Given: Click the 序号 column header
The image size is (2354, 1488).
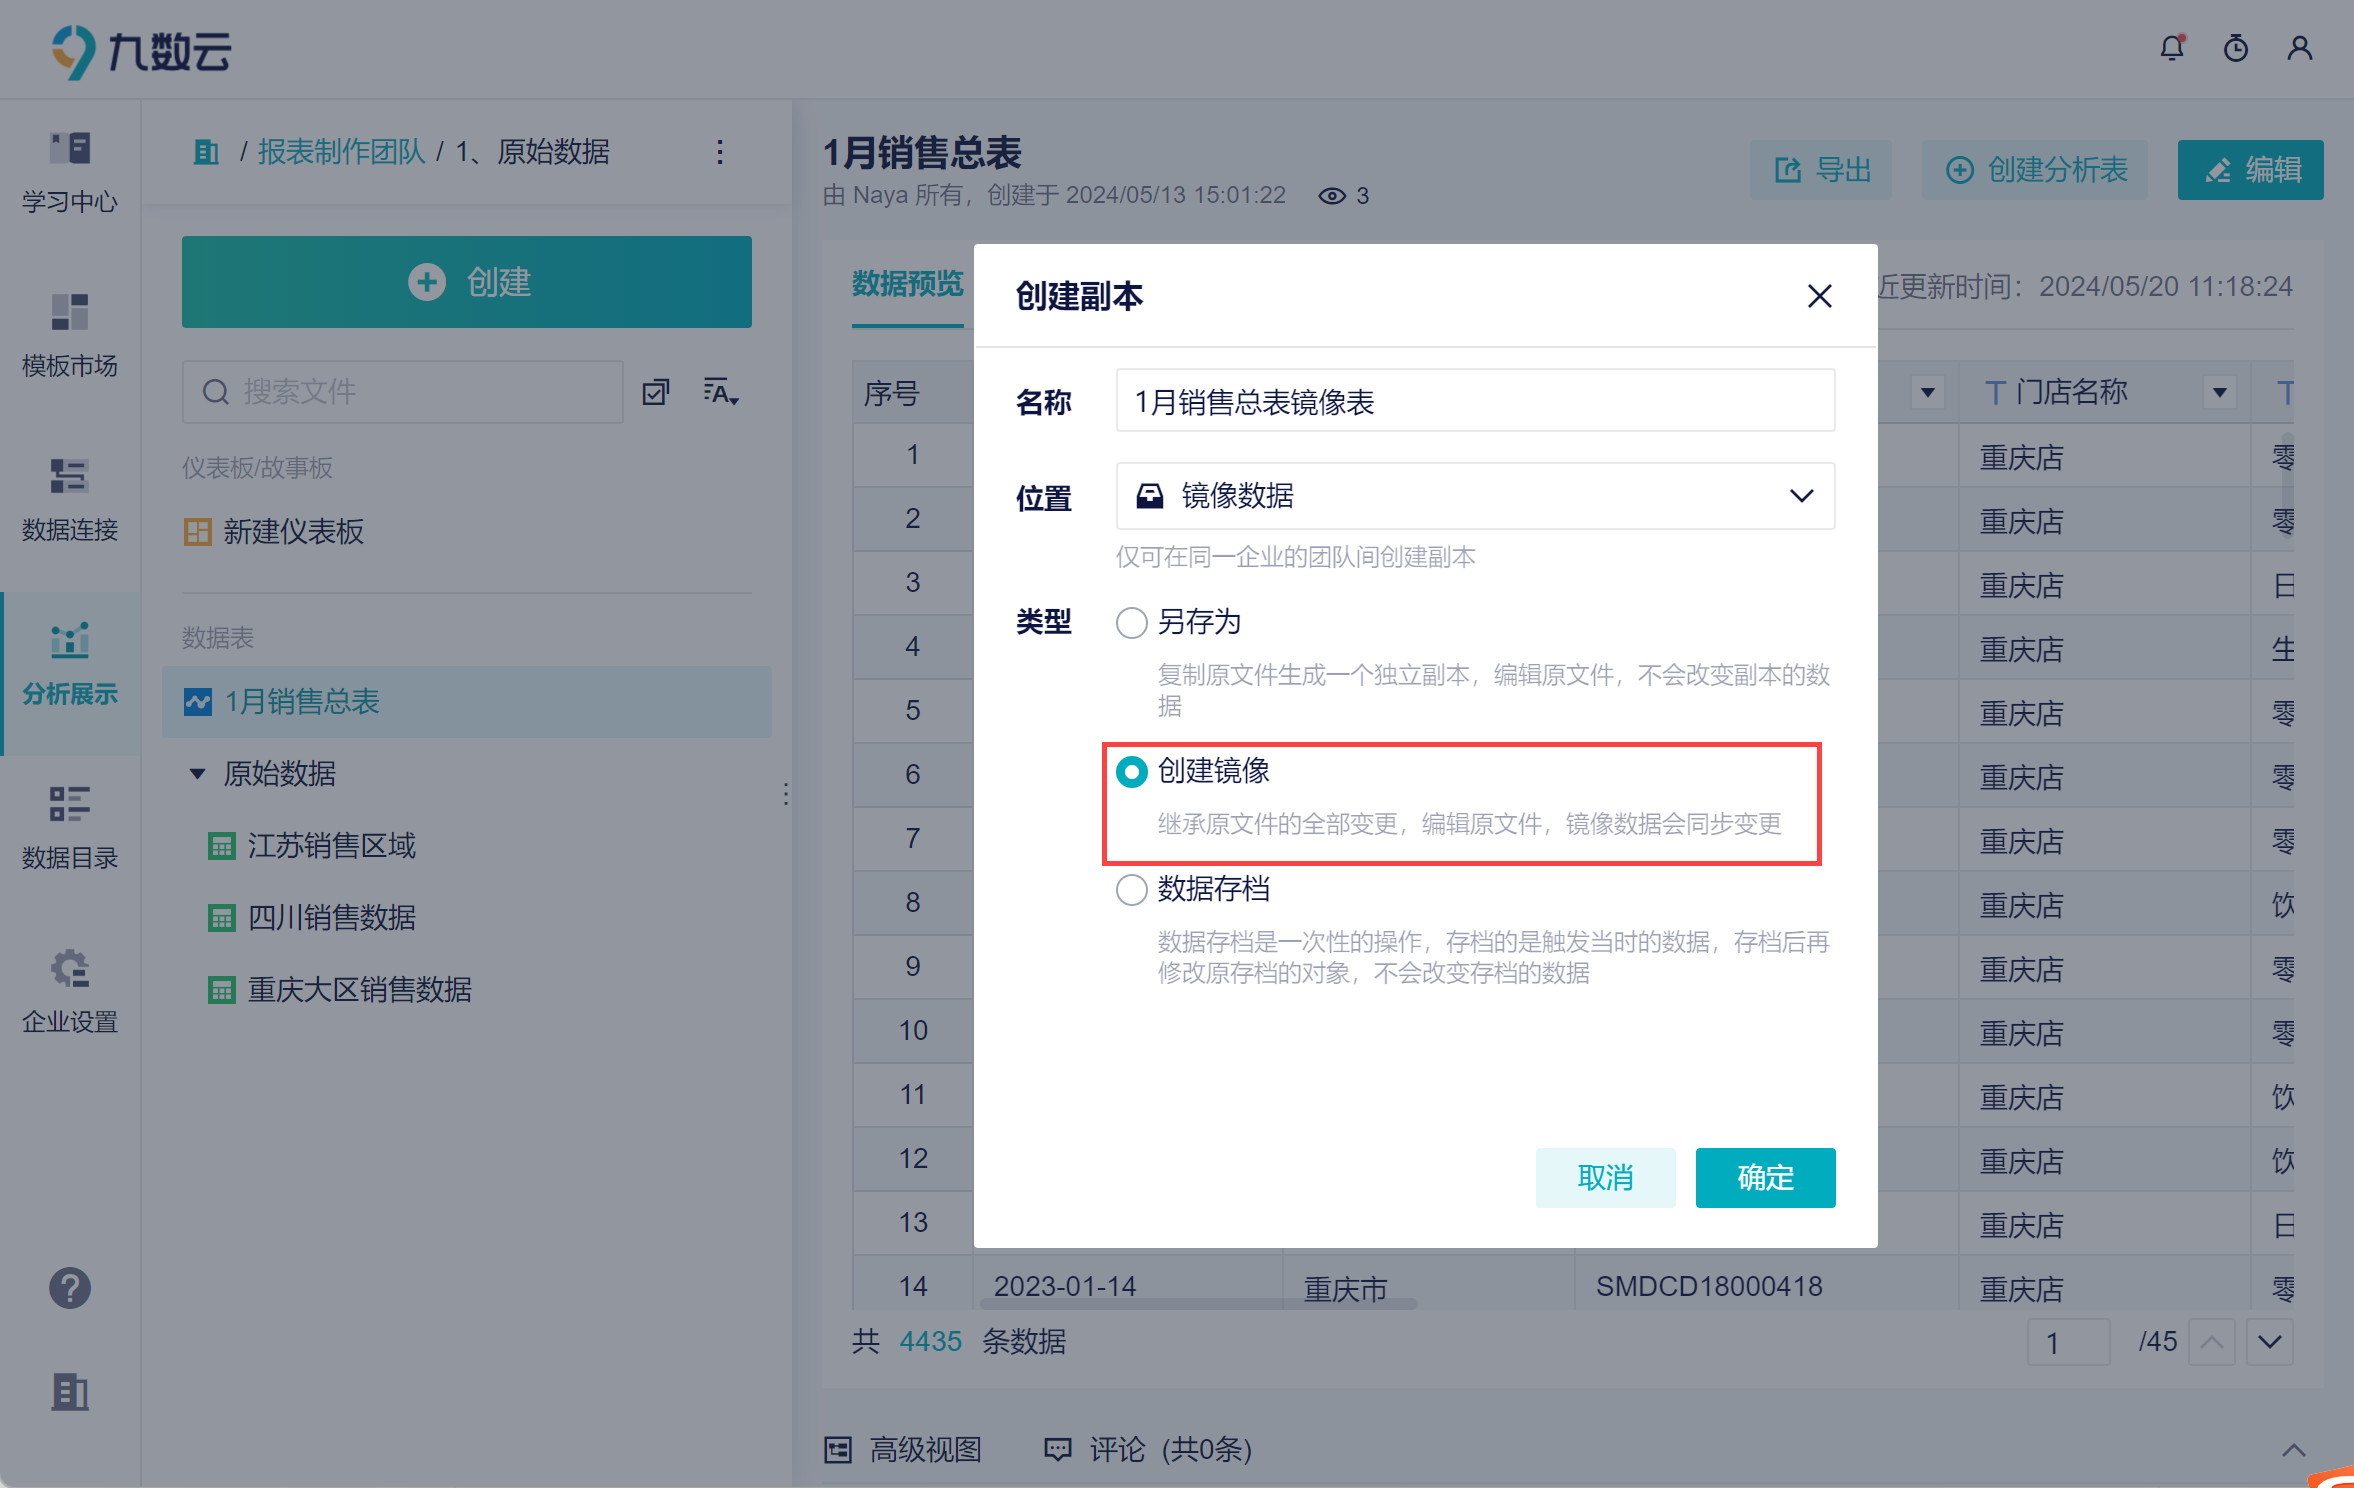Looking at the screenshot, I should (x=912, y=392).
